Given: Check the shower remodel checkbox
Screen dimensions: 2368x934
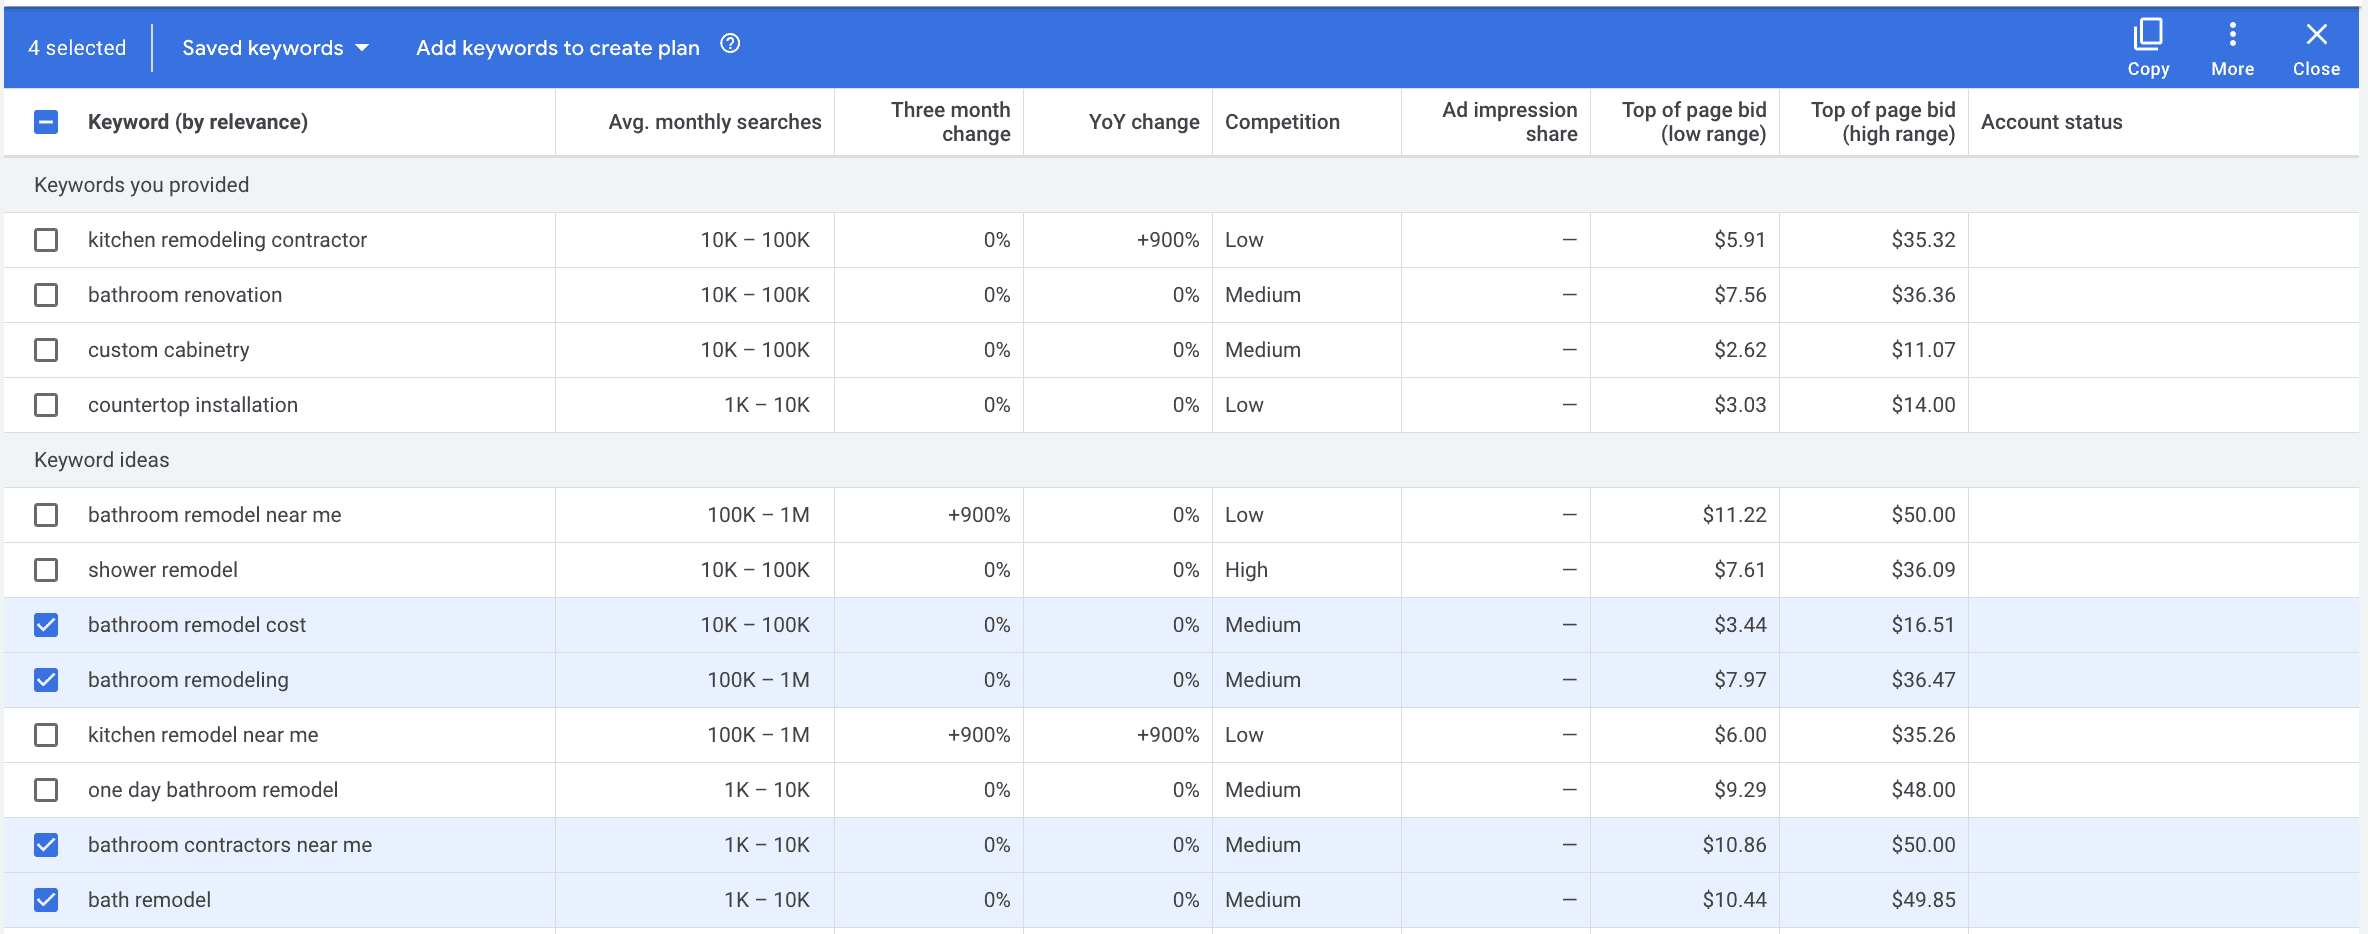Looking at the screenshot, I should pyautogui.click(x=46, y=570).
